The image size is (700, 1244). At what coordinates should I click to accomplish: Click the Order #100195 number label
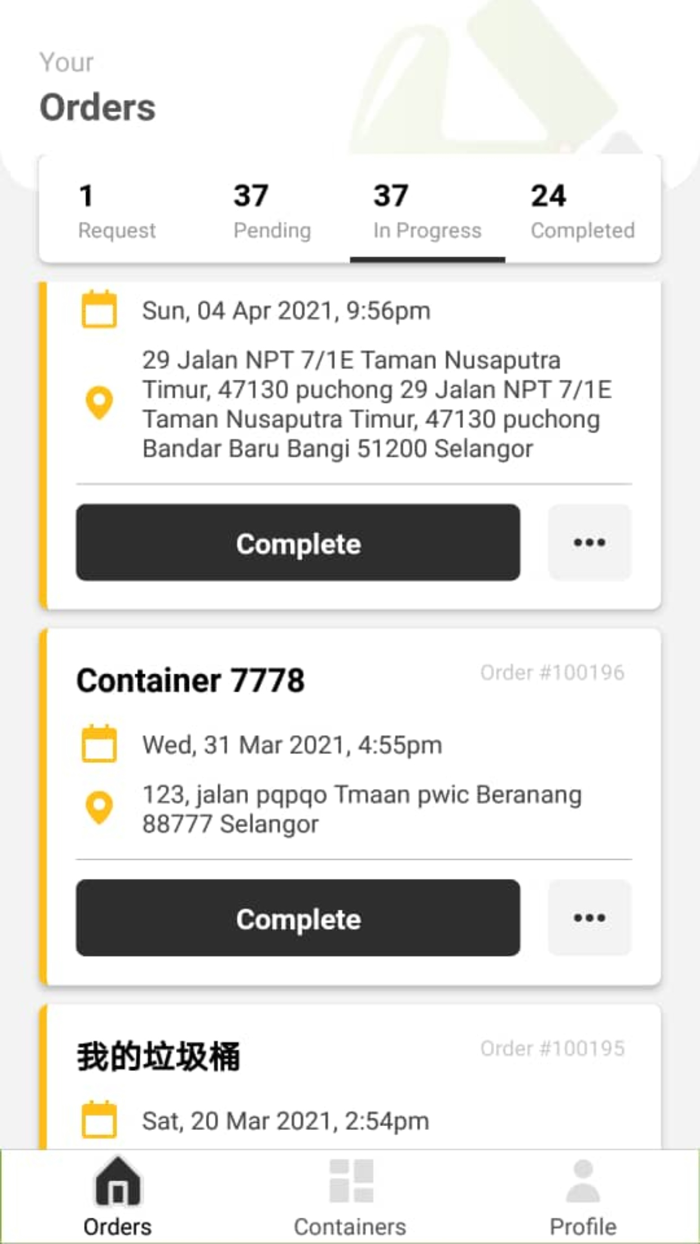click(x=552, y=1048)
